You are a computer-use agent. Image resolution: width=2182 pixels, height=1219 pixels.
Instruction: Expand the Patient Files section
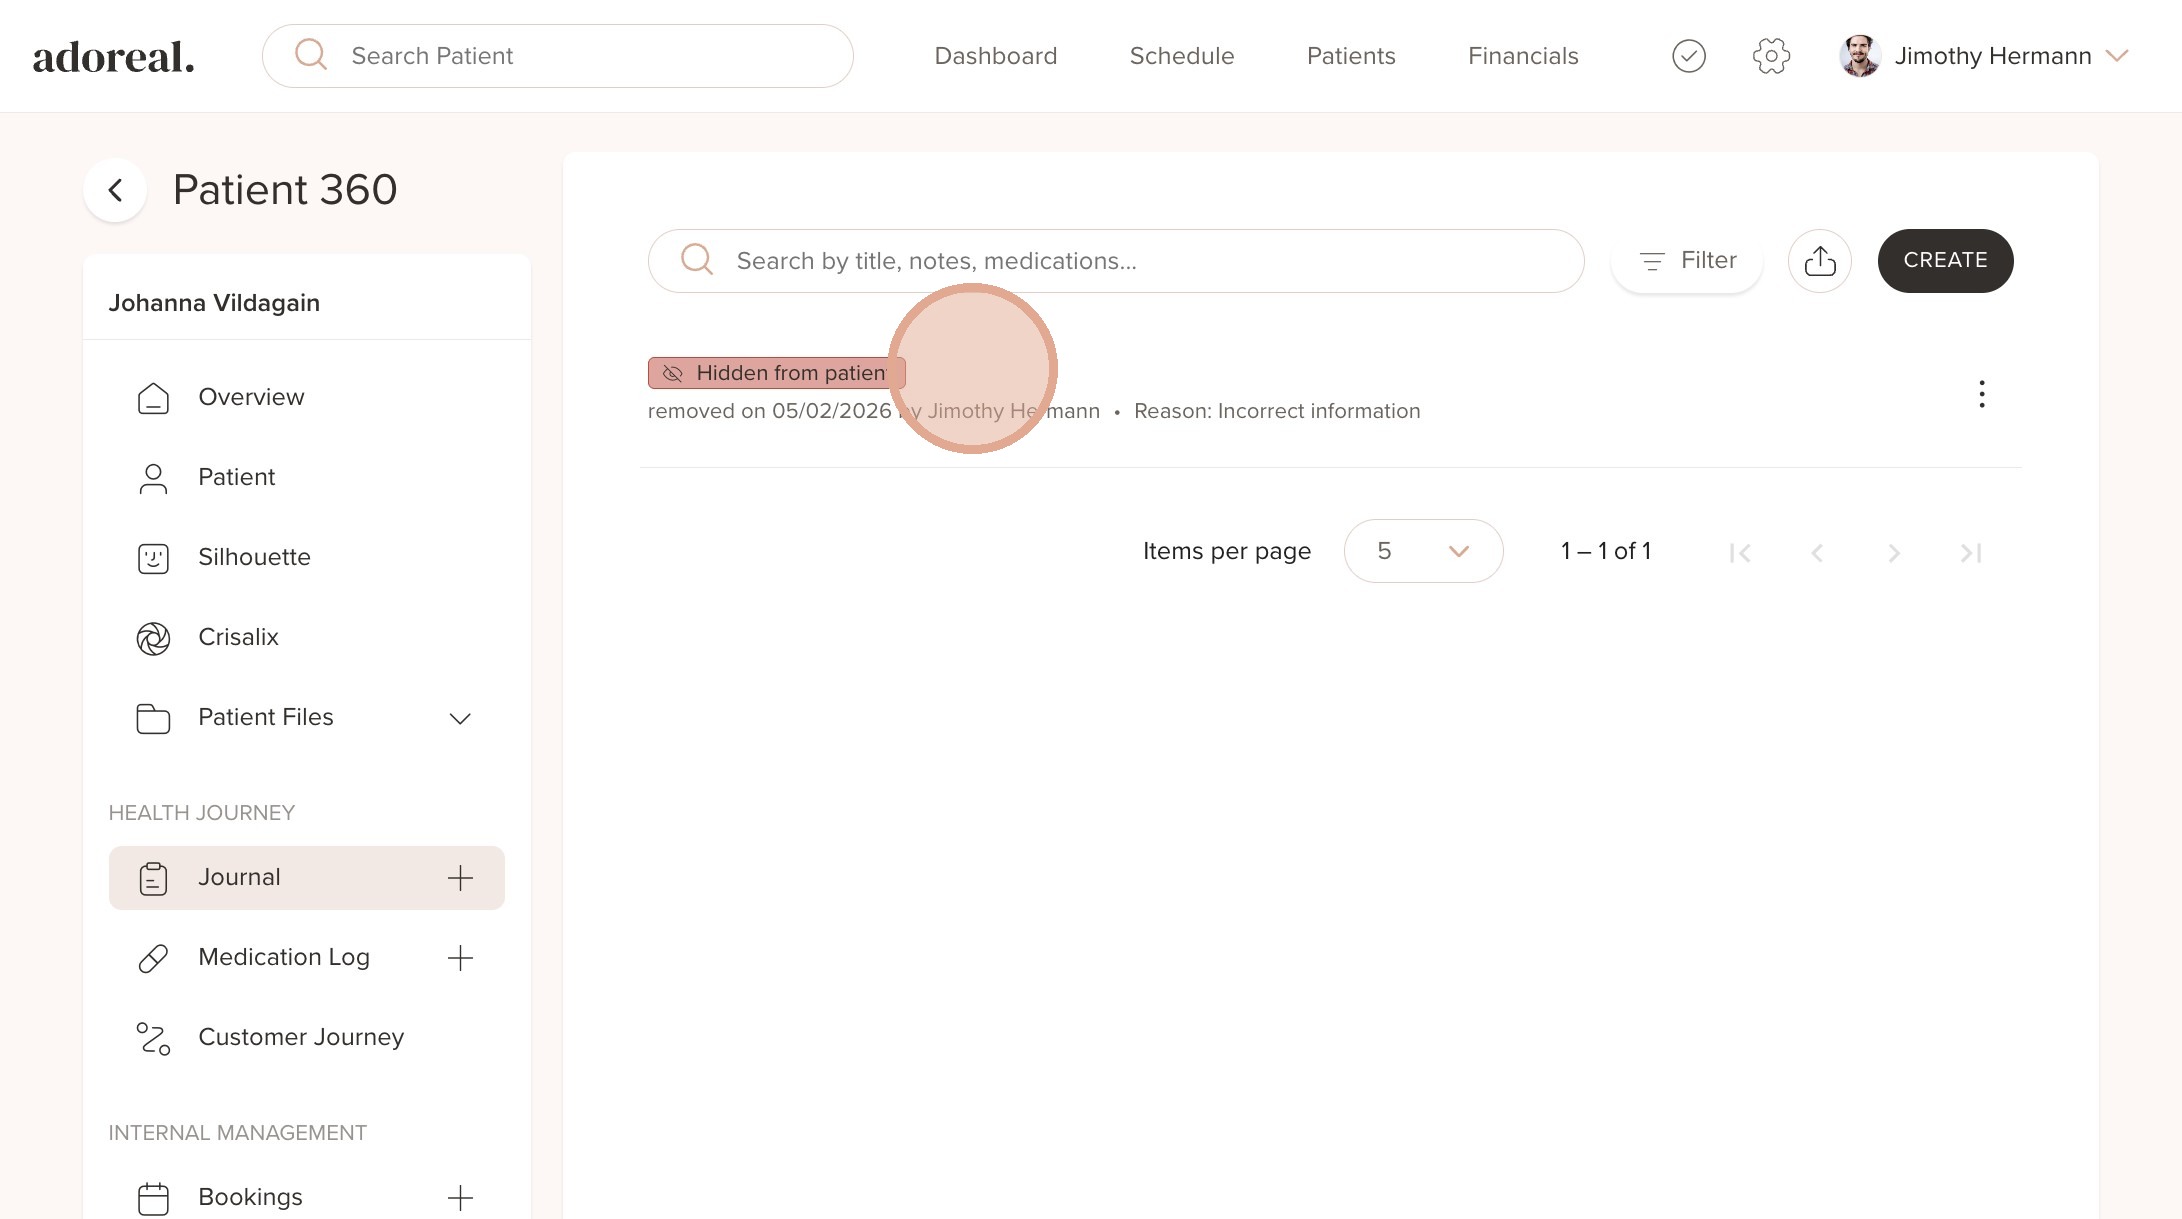[x=459, y=718]
